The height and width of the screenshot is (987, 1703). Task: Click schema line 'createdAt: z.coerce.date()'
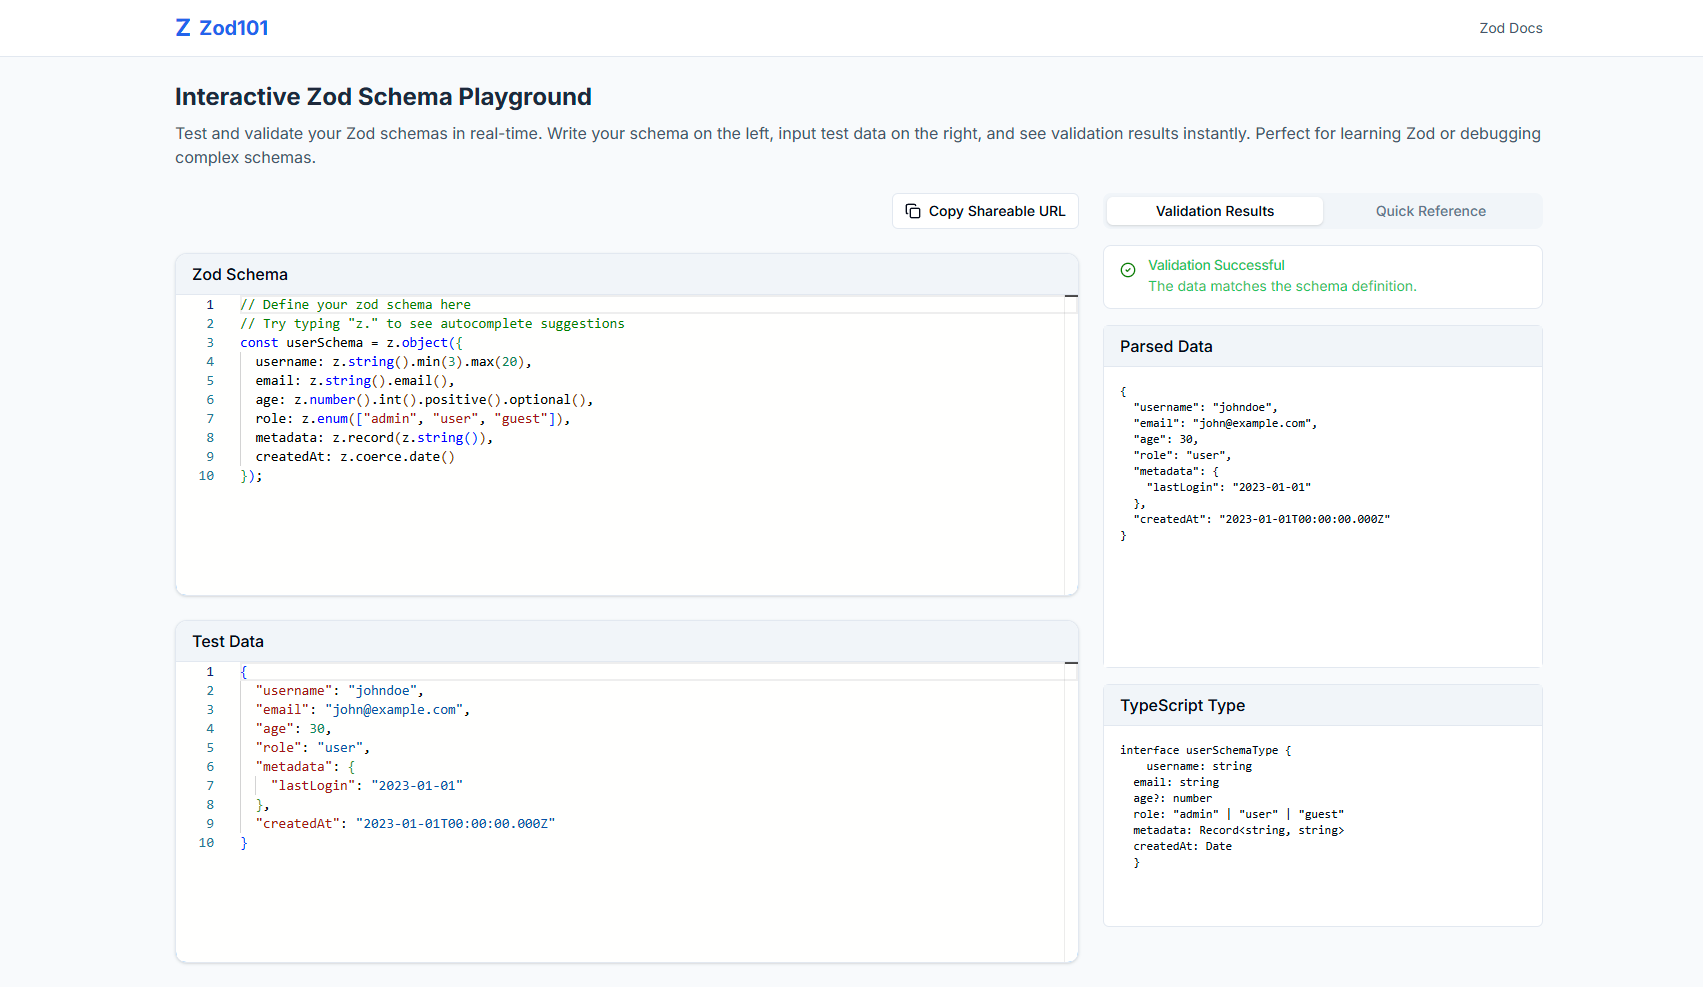point(355,457)
